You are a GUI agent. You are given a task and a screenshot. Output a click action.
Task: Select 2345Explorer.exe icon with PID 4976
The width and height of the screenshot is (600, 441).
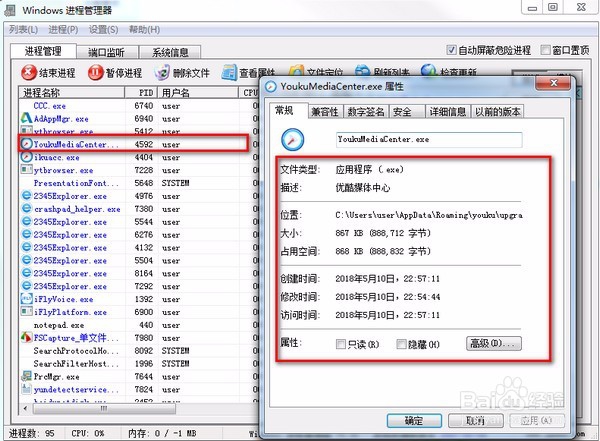[x=26, y=196]
